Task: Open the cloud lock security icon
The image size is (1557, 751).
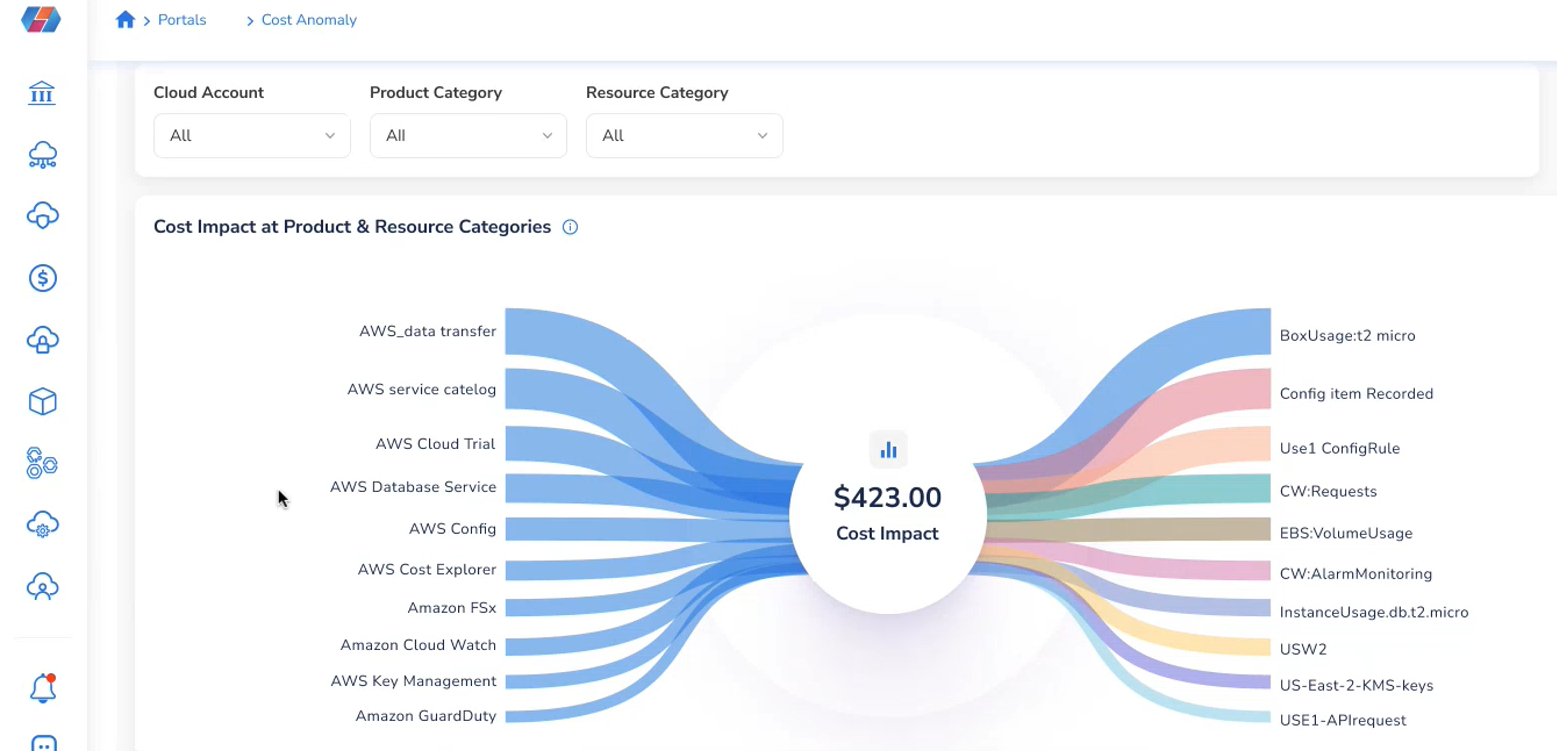Action: tap(42, 340)
